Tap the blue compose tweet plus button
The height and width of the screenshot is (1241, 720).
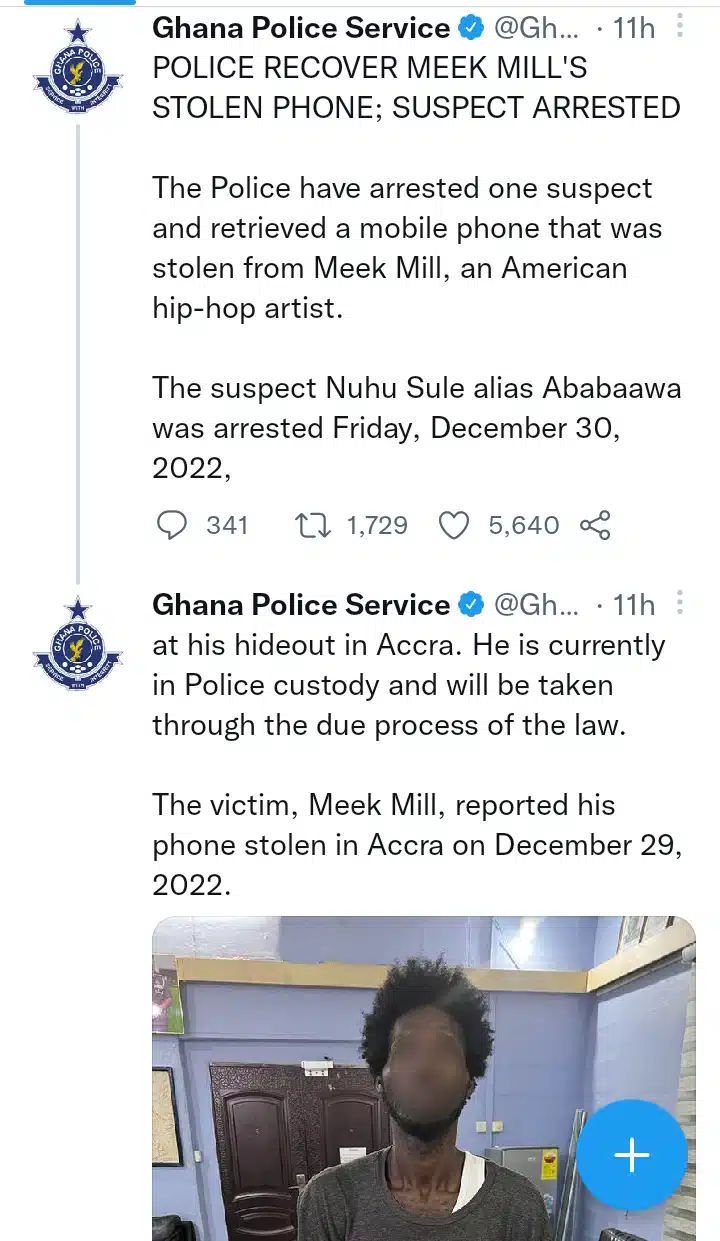coord(632,1155)
